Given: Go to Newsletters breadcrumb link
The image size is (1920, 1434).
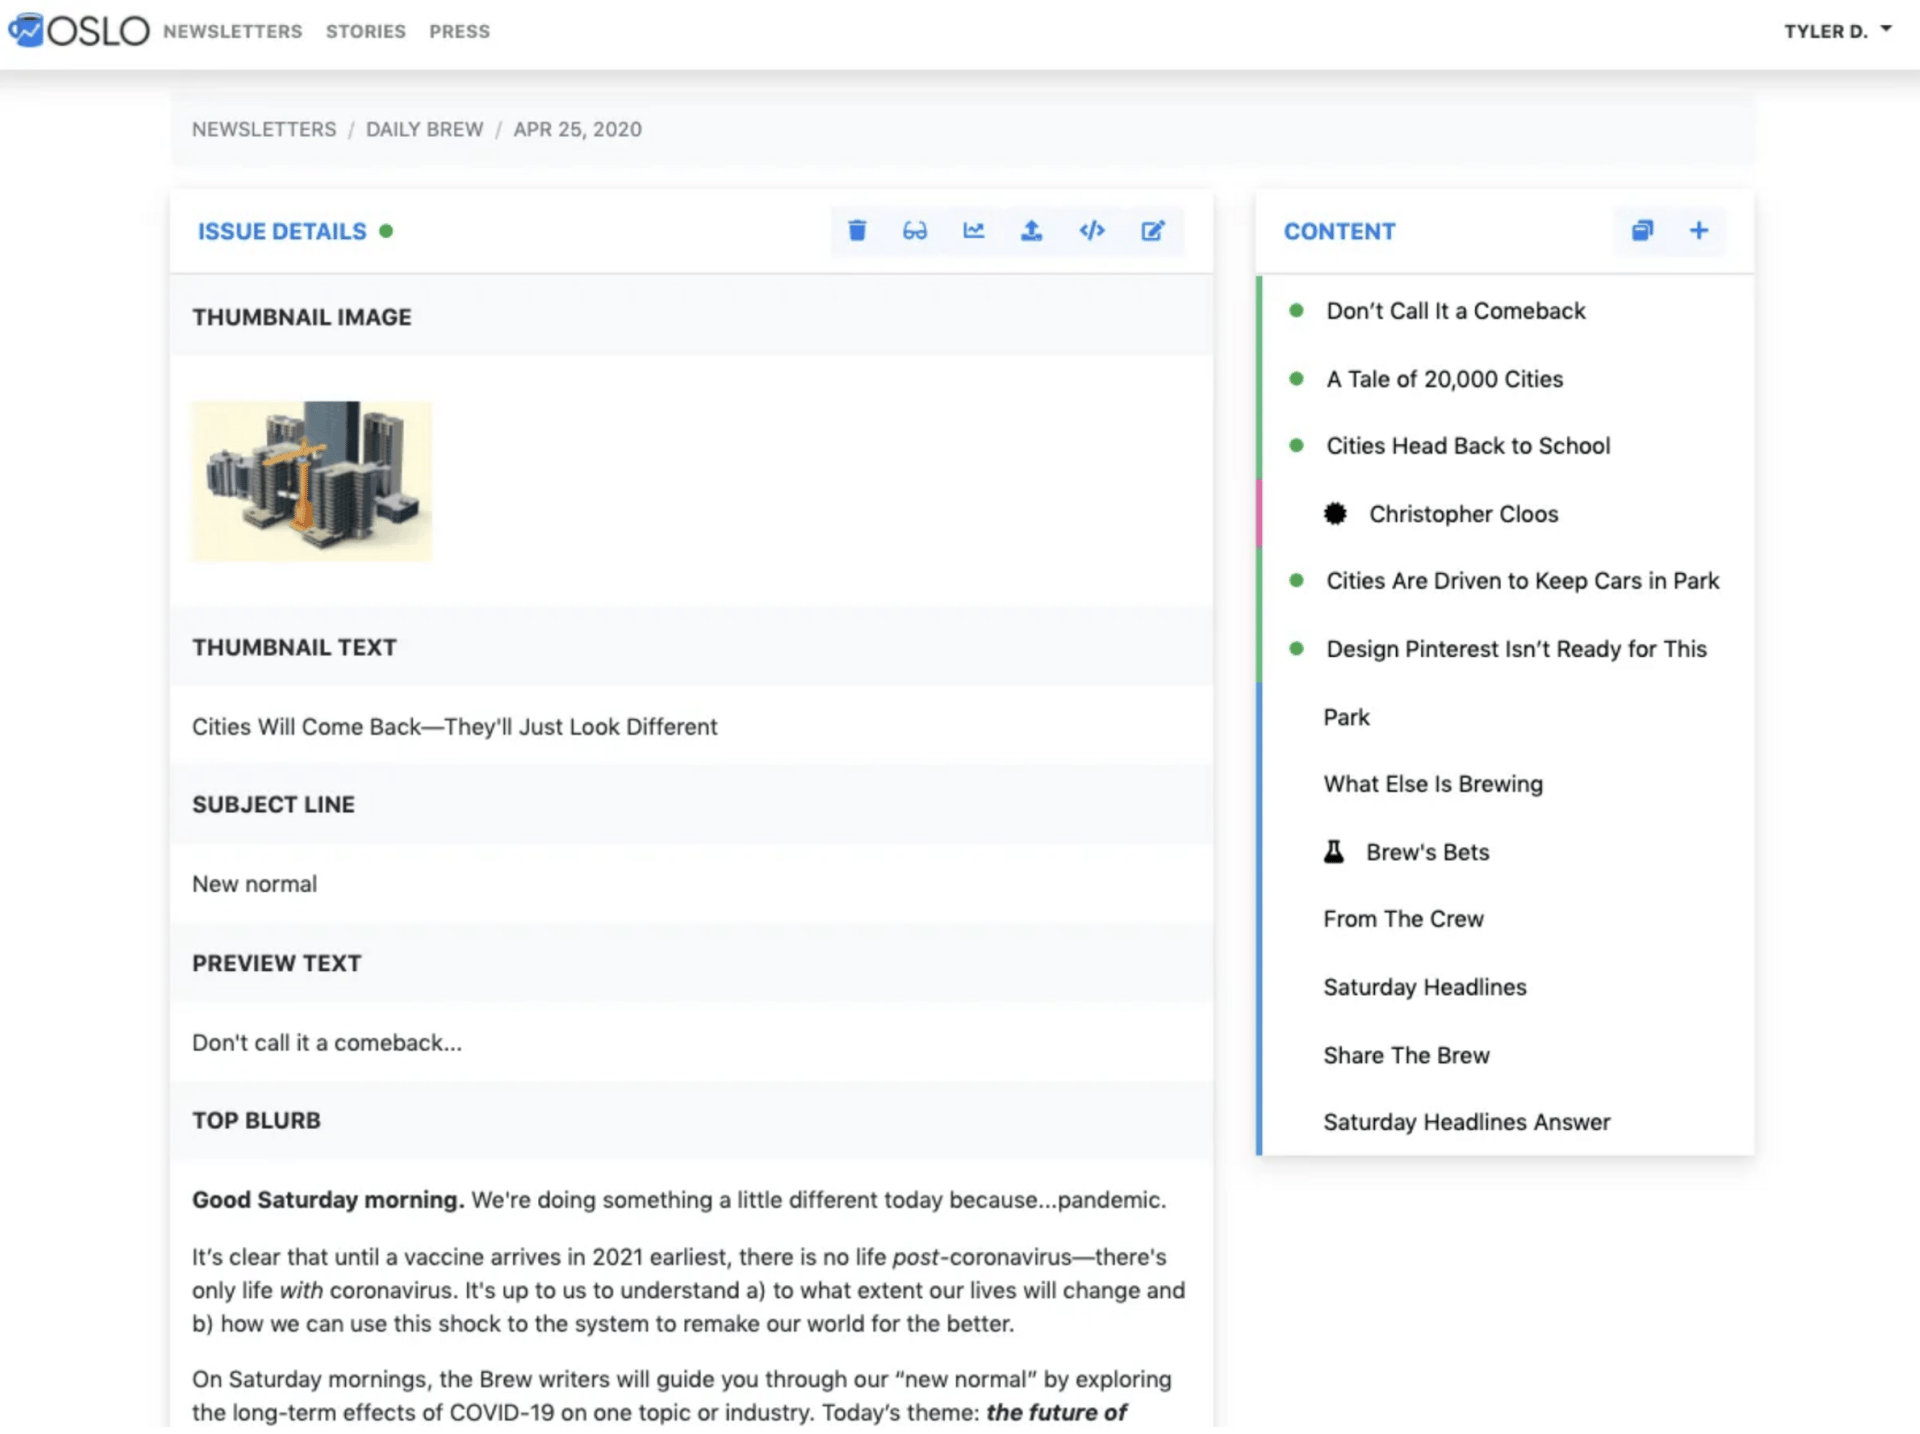Looking at the screenshot, I should pyautogui.click(x=264, y=130).
